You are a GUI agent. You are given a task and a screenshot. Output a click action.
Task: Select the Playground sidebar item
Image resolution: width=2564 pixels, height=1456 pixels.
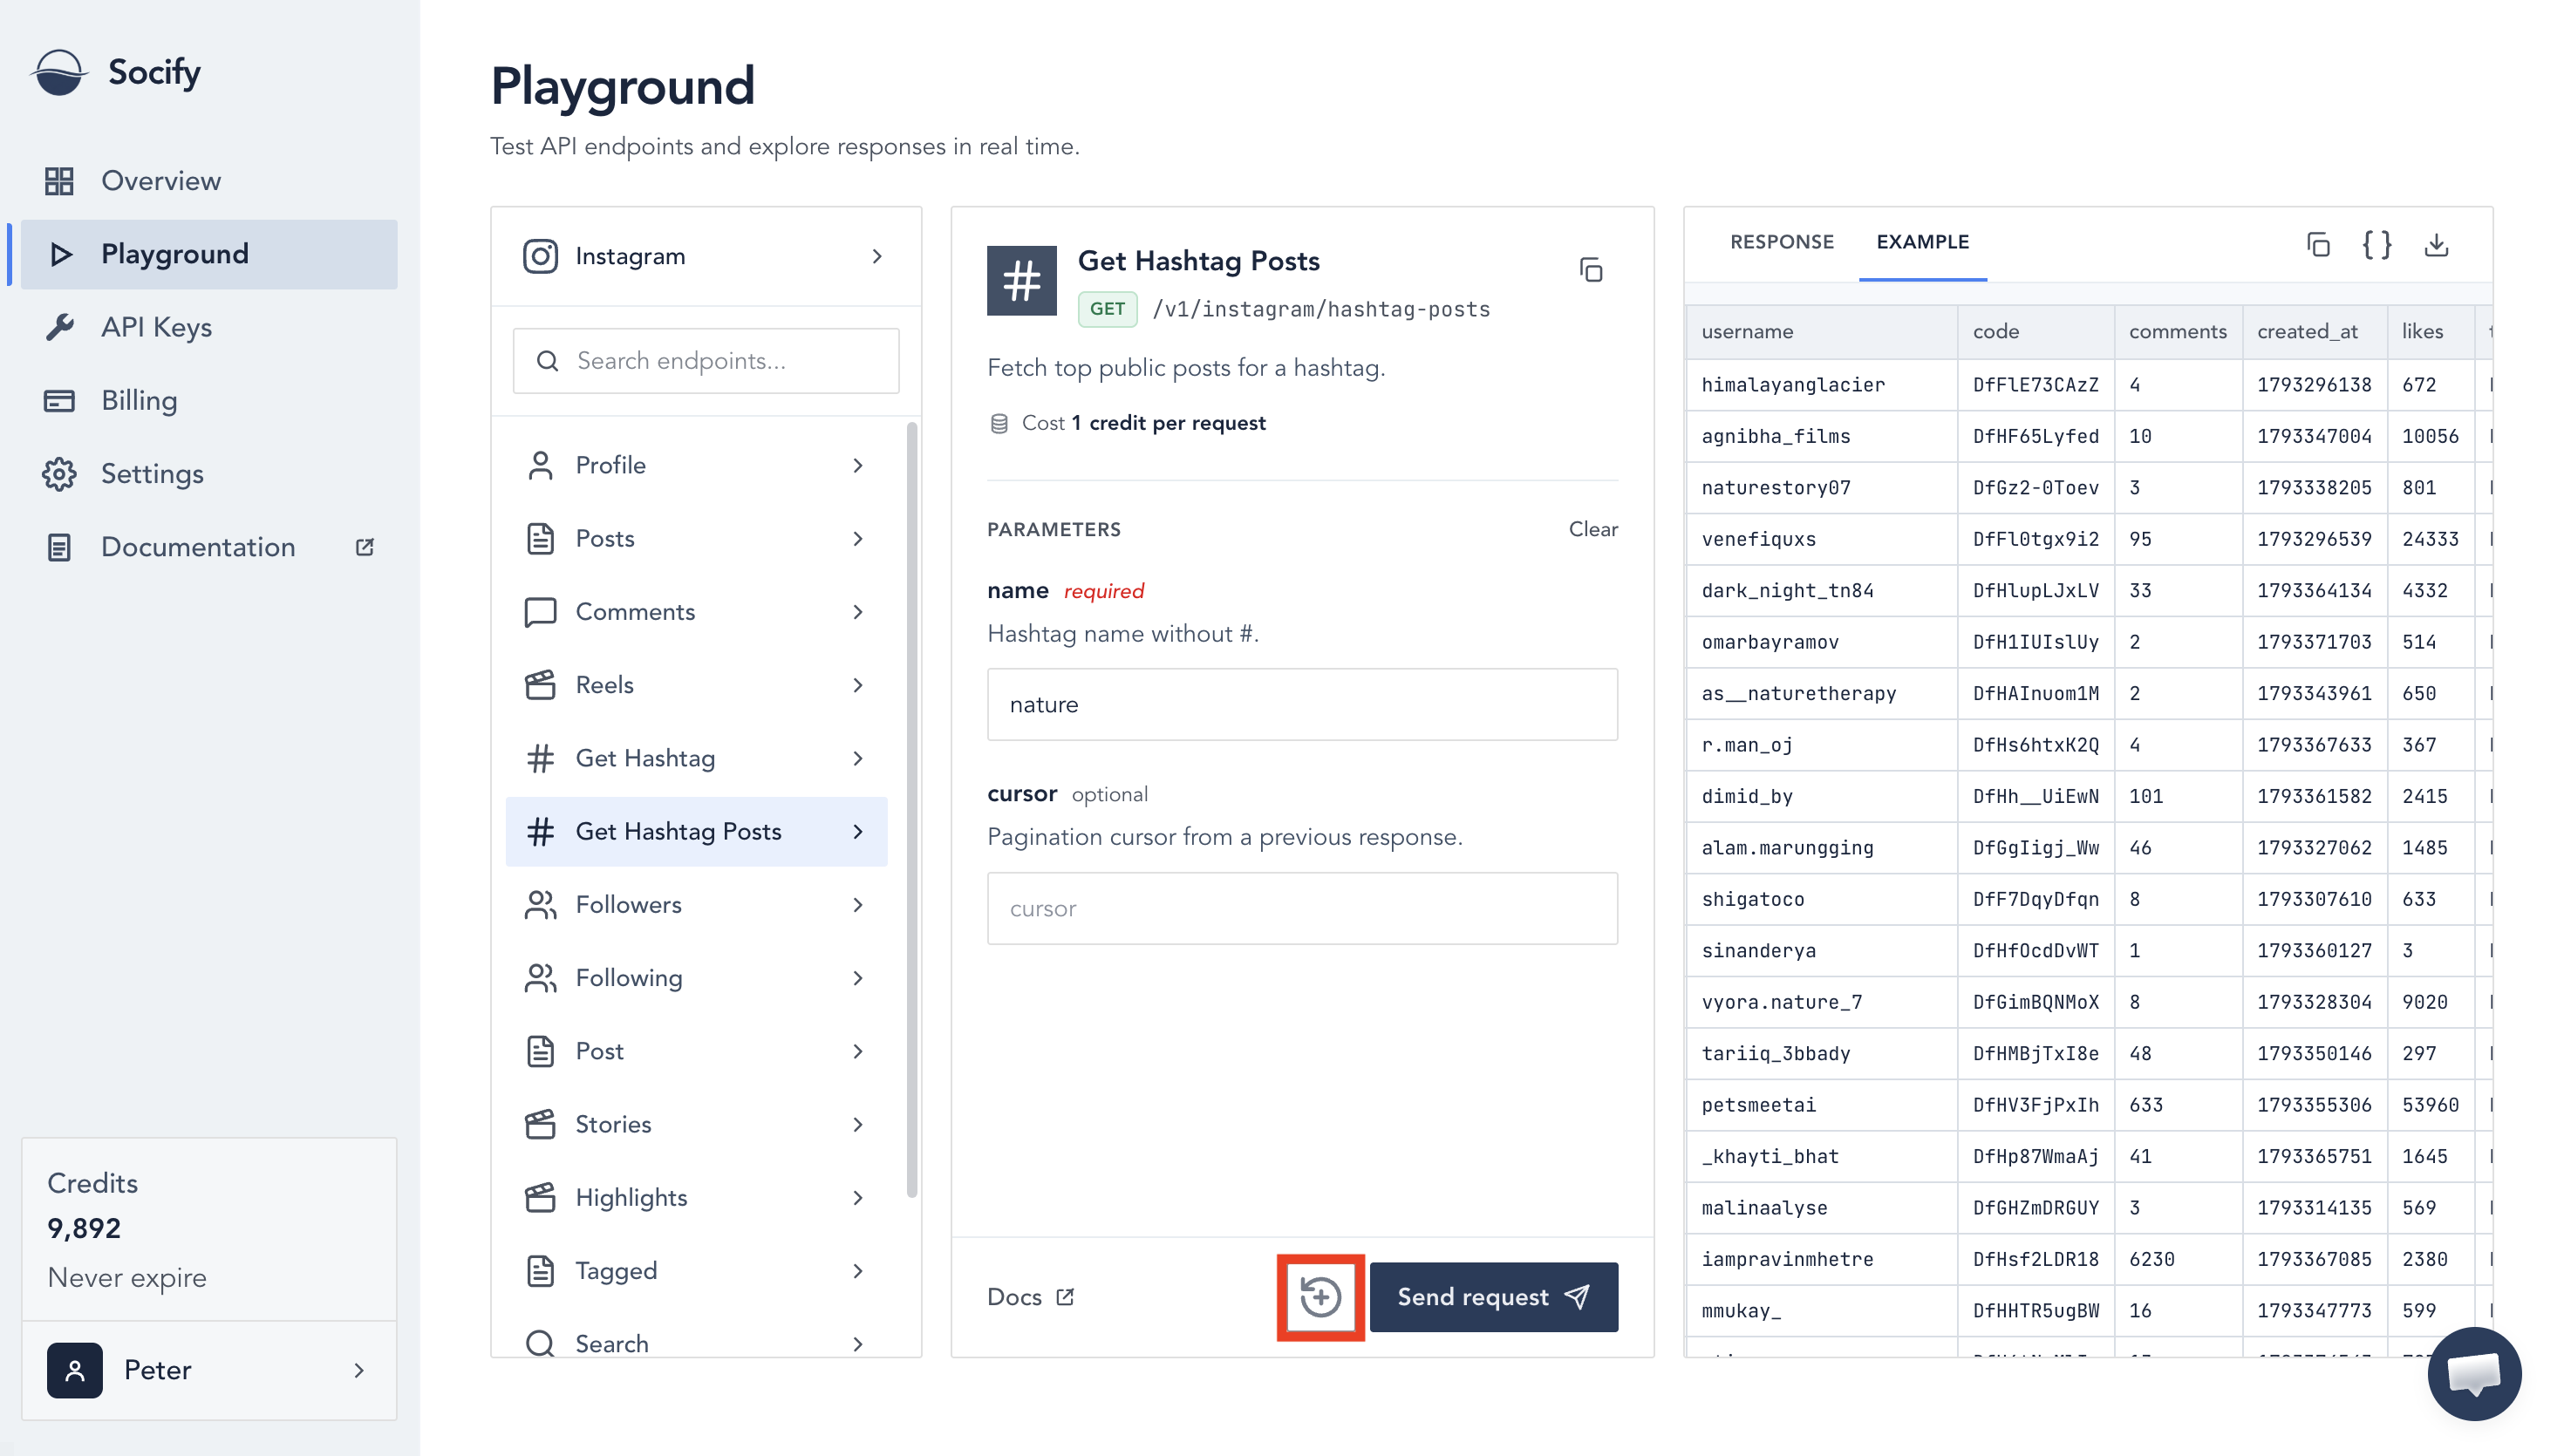[x=209, y=254]
